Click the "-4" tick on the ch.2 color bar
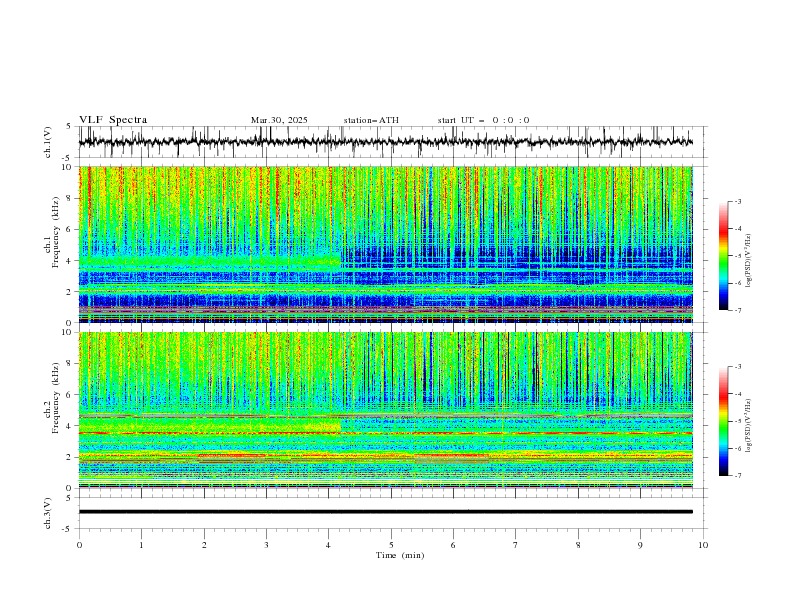 click(x=737, y=394)
